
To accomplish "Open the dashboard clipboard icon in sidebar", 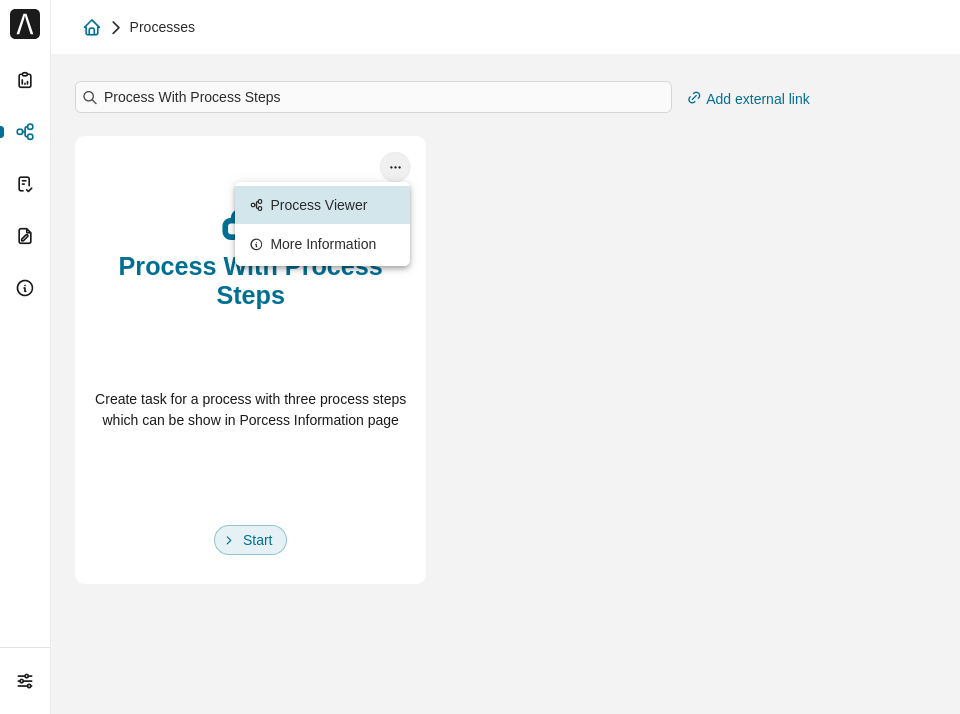I will (25, 80).
